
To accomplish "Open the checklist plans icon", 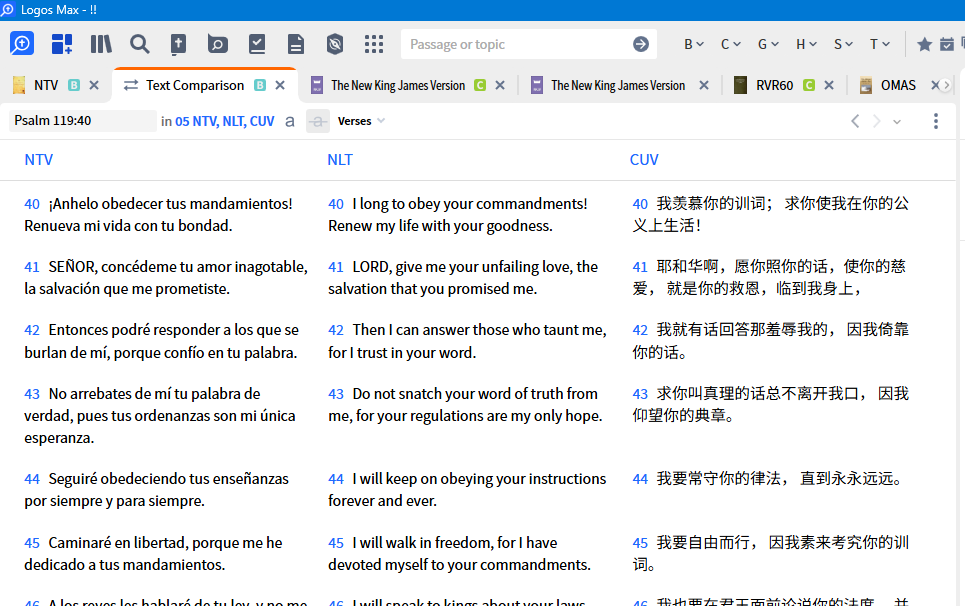I will click(x=257, y=44).
